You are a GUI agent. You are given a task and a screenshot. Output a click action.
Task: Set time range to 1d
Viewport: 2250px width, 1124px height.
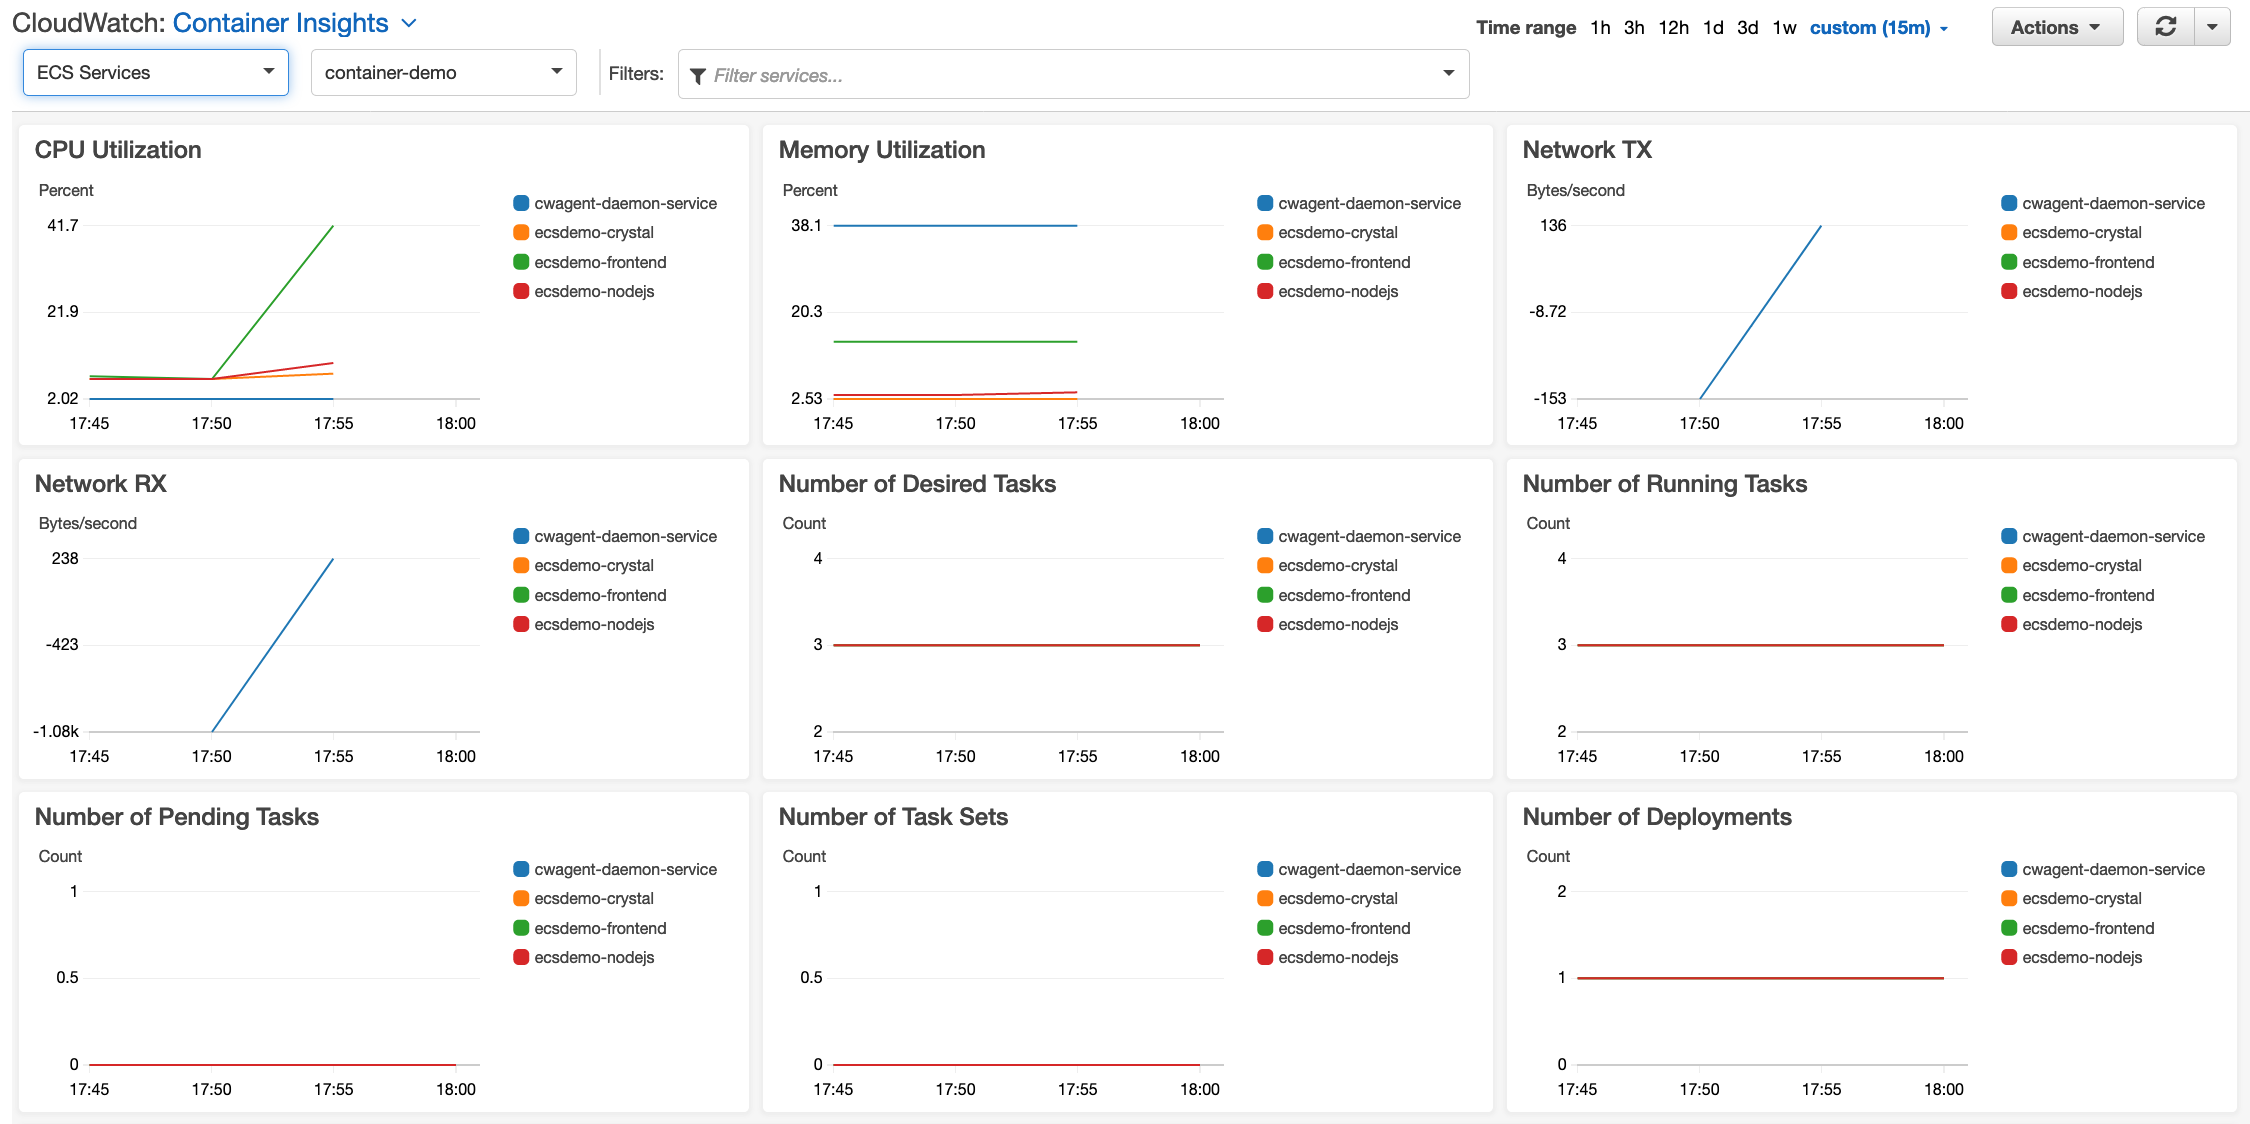pyautogui.click(x=1713, y=27)
